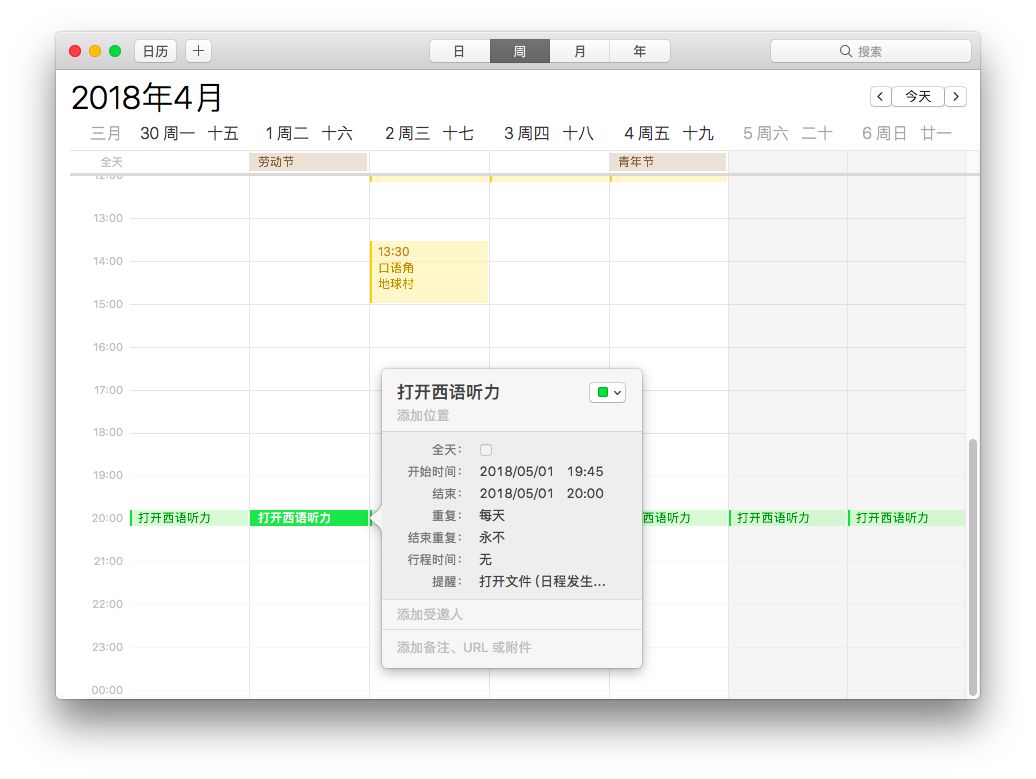1036x779 pixels.
Task: Click the yellow minimize window button
Action: tap(95, 51)
